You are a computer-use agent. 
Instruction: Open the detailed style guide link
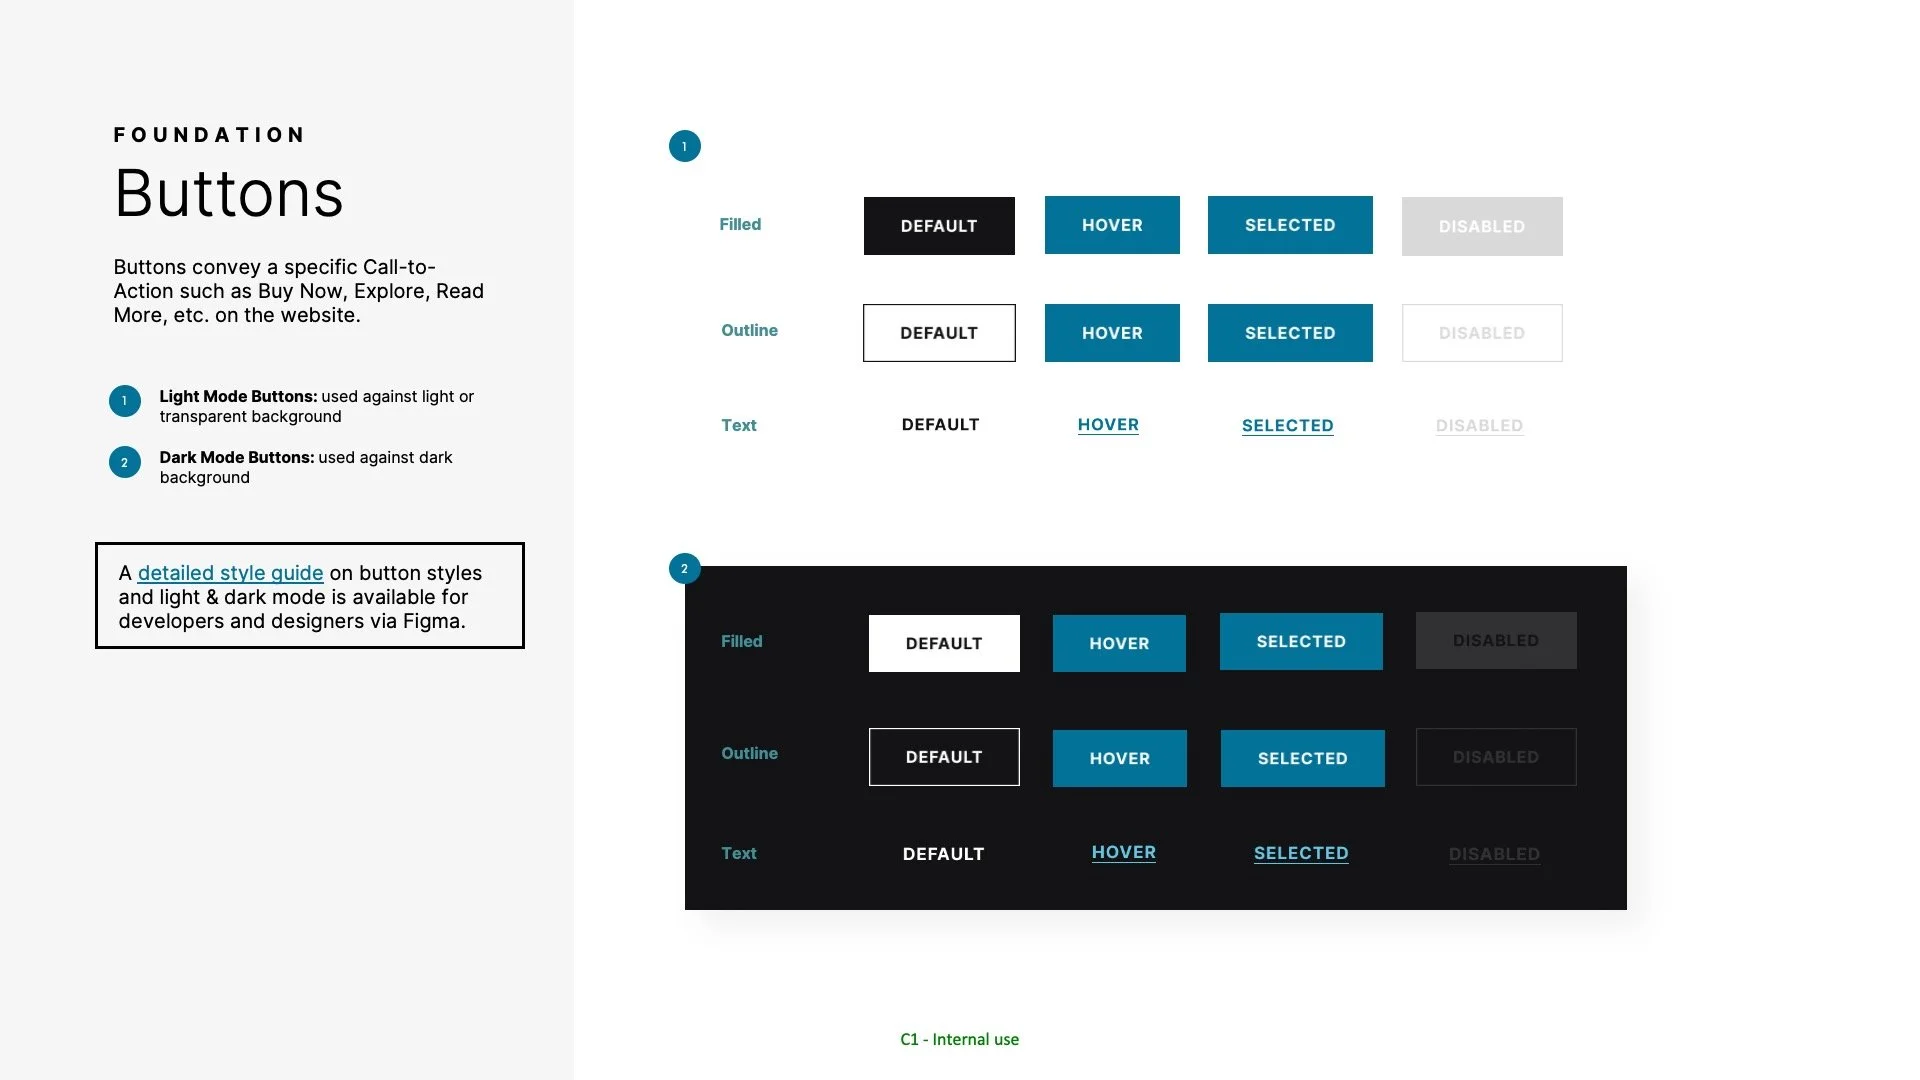click(230, 573)
